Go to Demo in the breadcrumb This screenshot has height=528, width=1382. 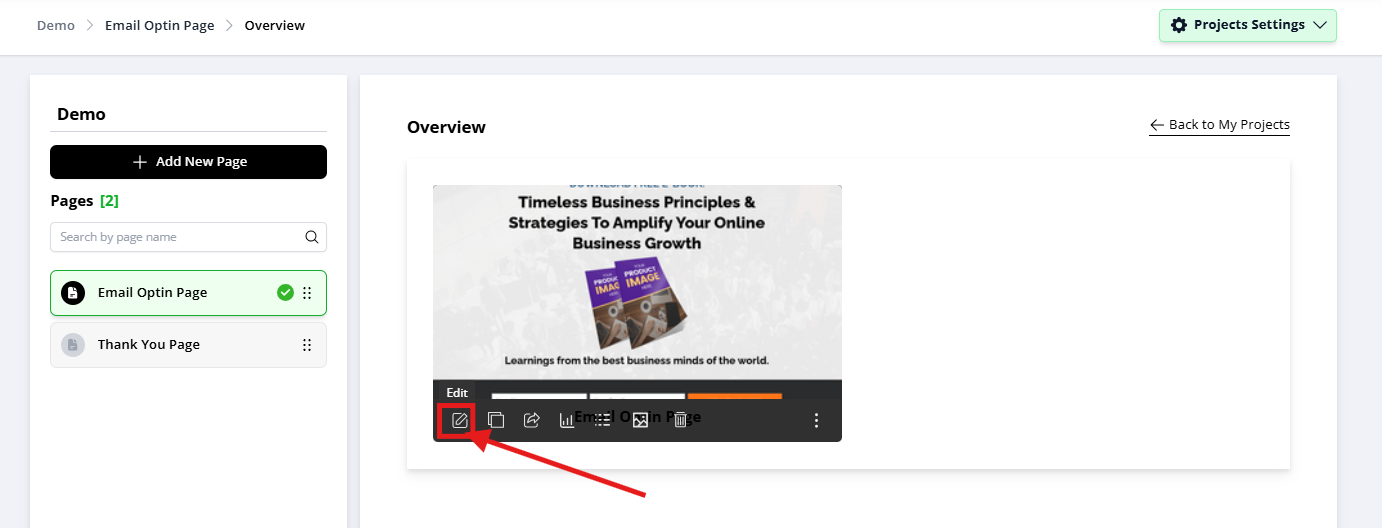click(56, 25)
